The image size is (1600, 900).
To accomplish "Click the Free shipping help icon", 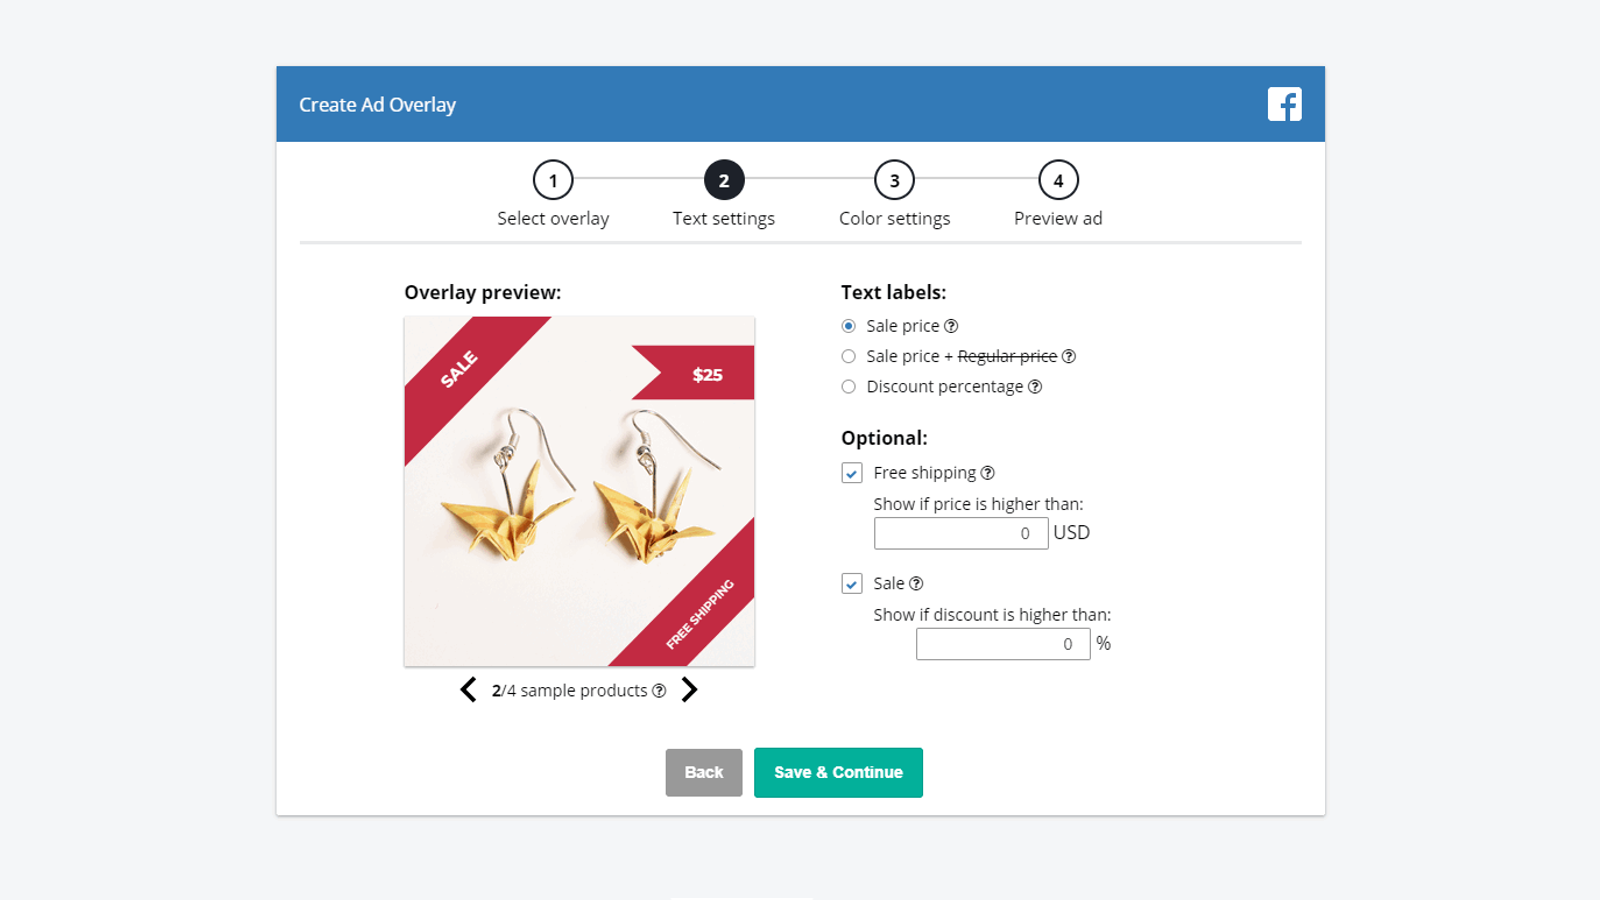I will pyautogui.click(x=988, y=473).
